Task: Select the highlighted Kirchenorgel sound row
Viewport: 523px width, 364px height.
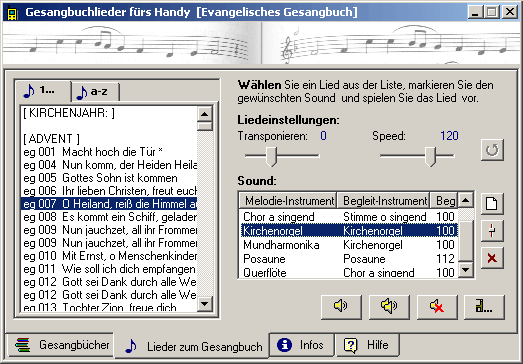Action: tap(349, 231)
